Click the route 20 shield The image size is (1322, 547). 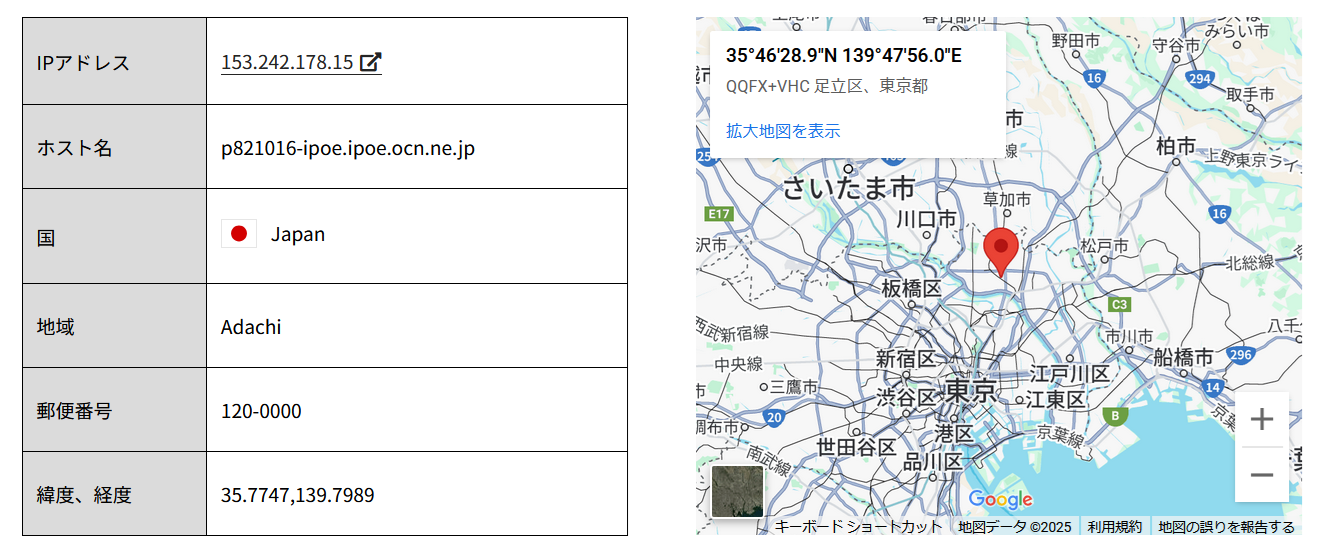point(773,417)
